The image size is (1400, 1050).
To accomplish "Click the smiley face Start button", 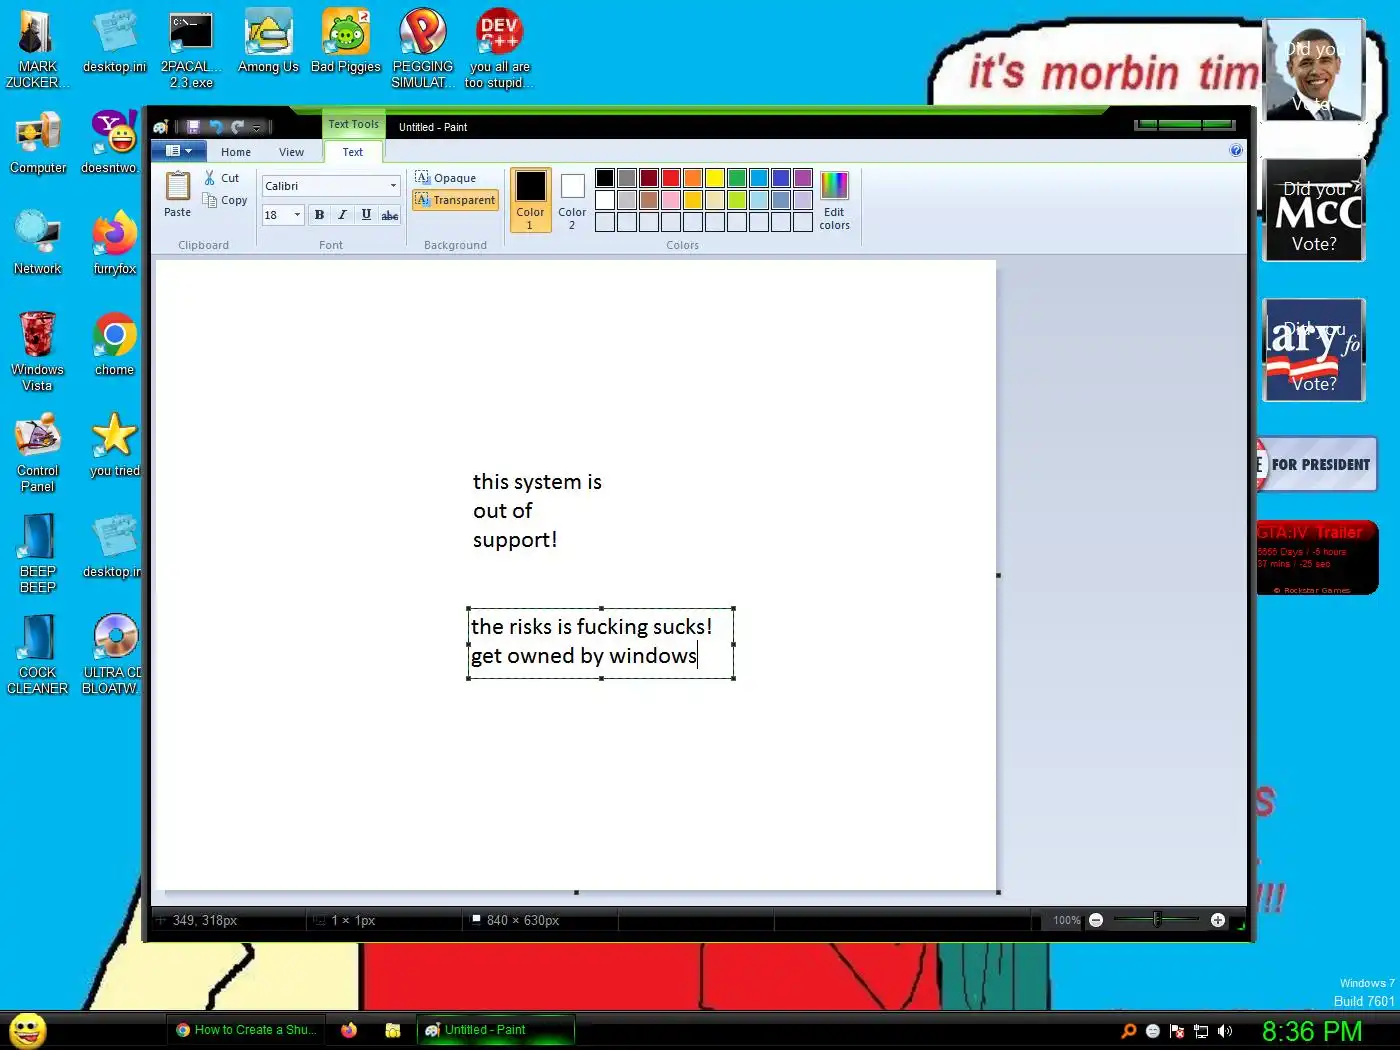I will 28,1030.
